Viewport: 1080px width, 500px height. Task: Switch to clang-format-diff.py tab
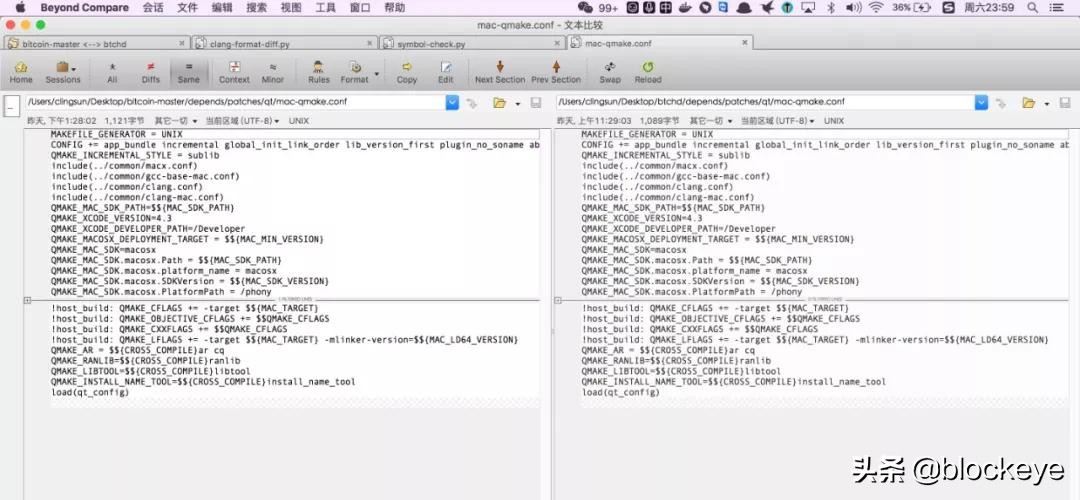(284, 43)
